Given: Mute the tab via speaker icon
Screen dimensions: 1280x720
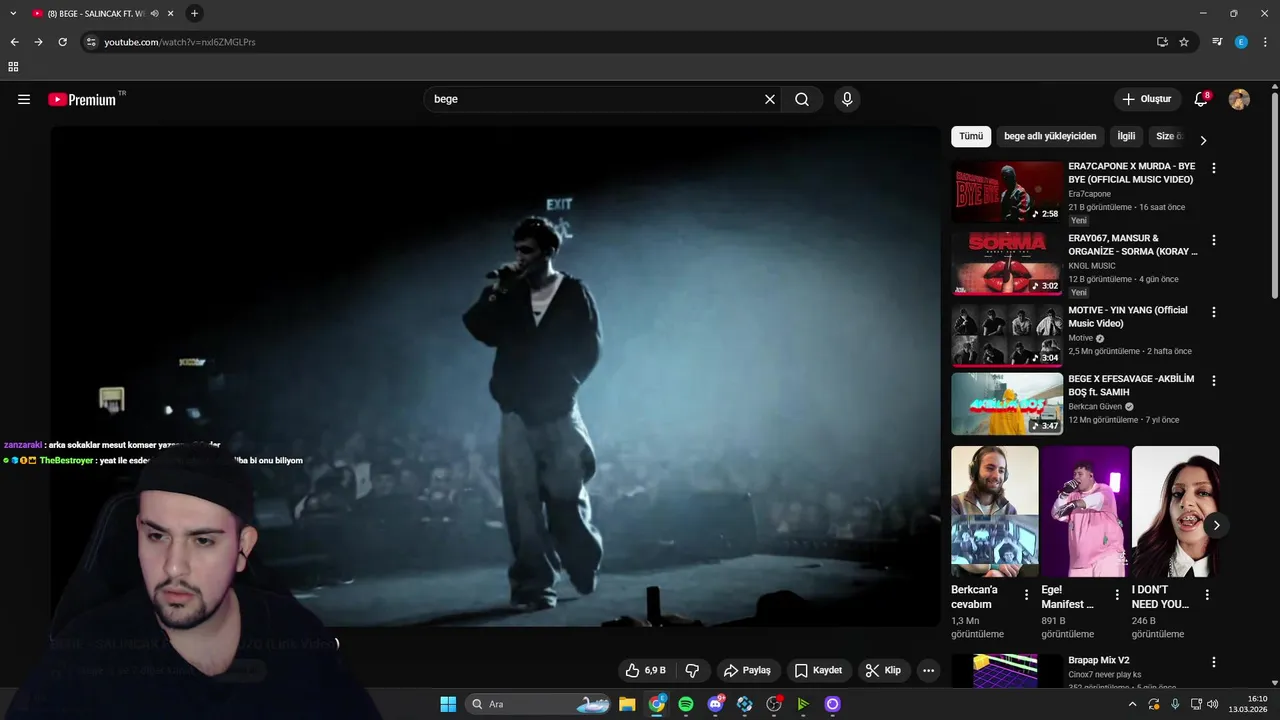Looking at the screenshot, I should [x=154, y=13].
